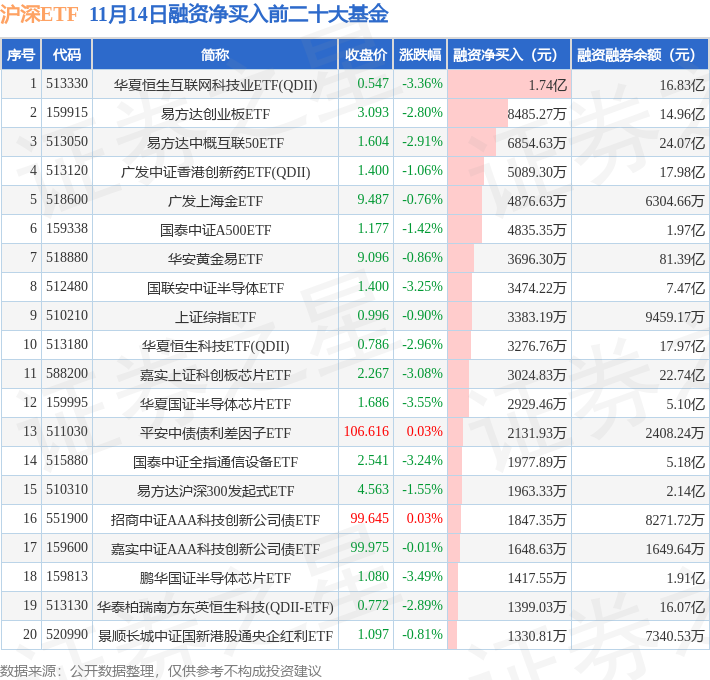Open 鹏华国证半导体芯片ETF entry

click(x=215, y=578)
